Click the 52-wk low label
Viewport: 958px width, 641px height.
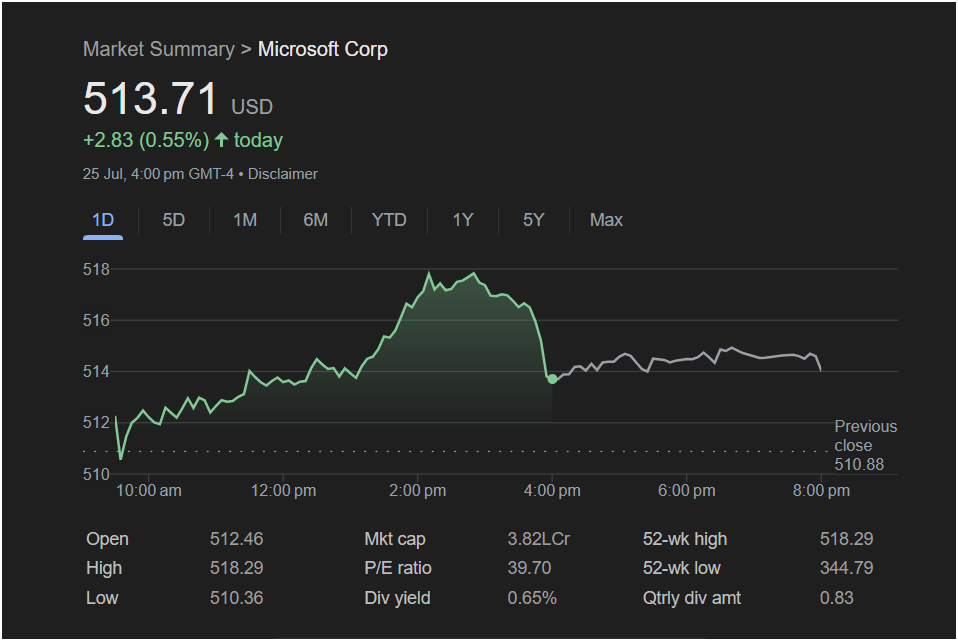[682, 568]
